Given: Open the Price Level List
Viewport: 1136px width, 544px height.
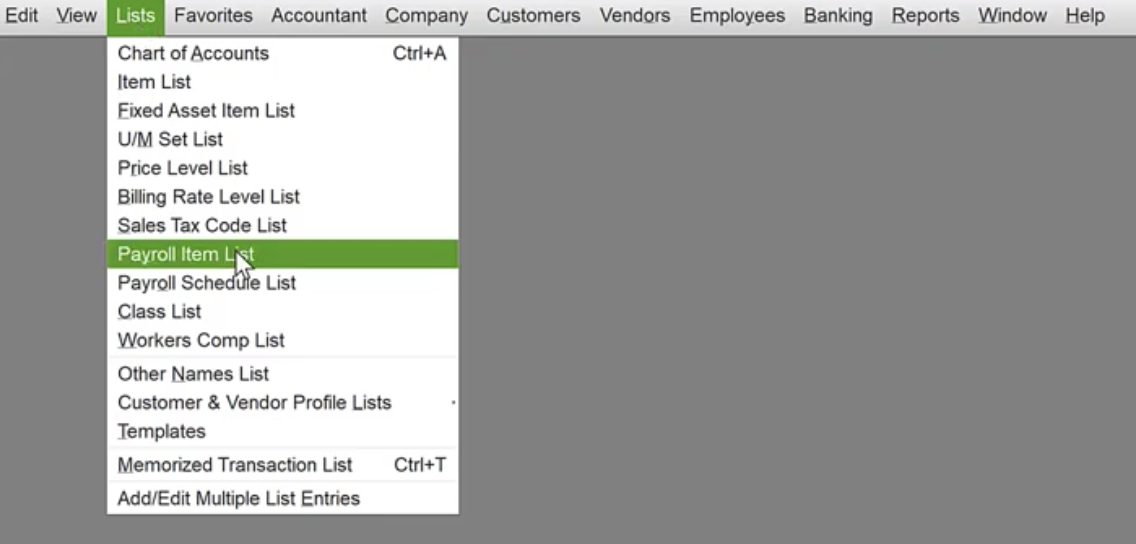Looking at the screenshot, I should [x=183, y=168].
